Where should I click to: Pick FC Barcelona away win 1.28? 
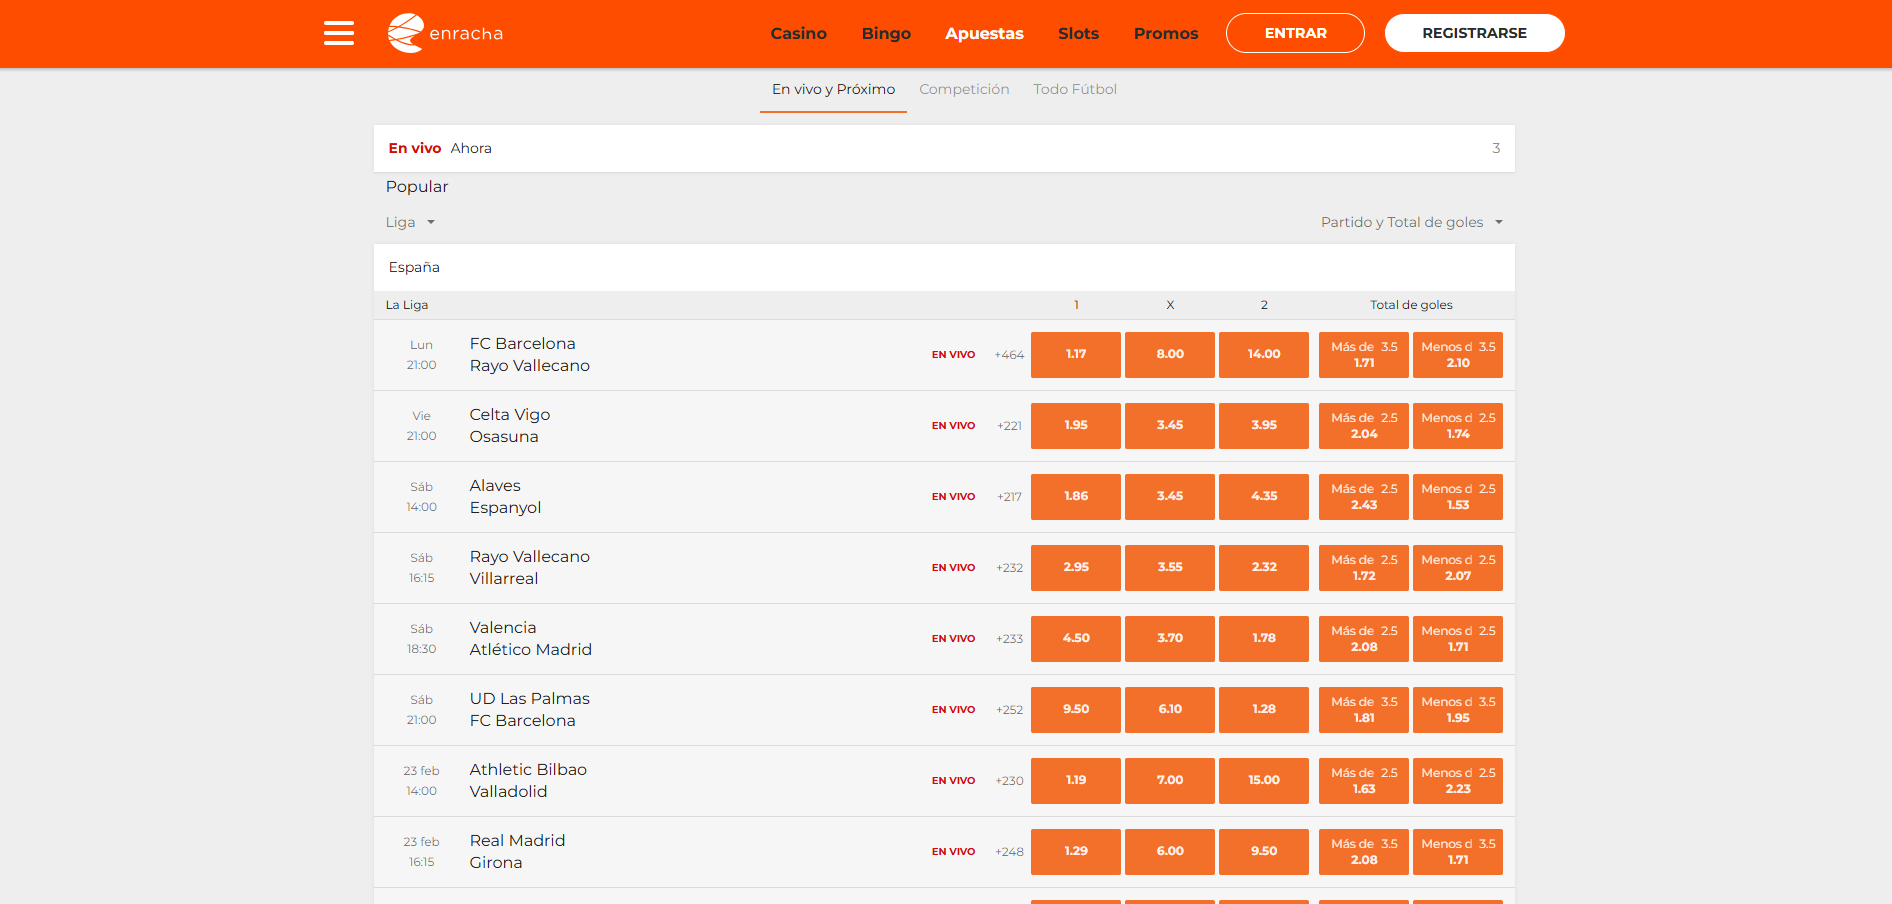(1264, 710)
